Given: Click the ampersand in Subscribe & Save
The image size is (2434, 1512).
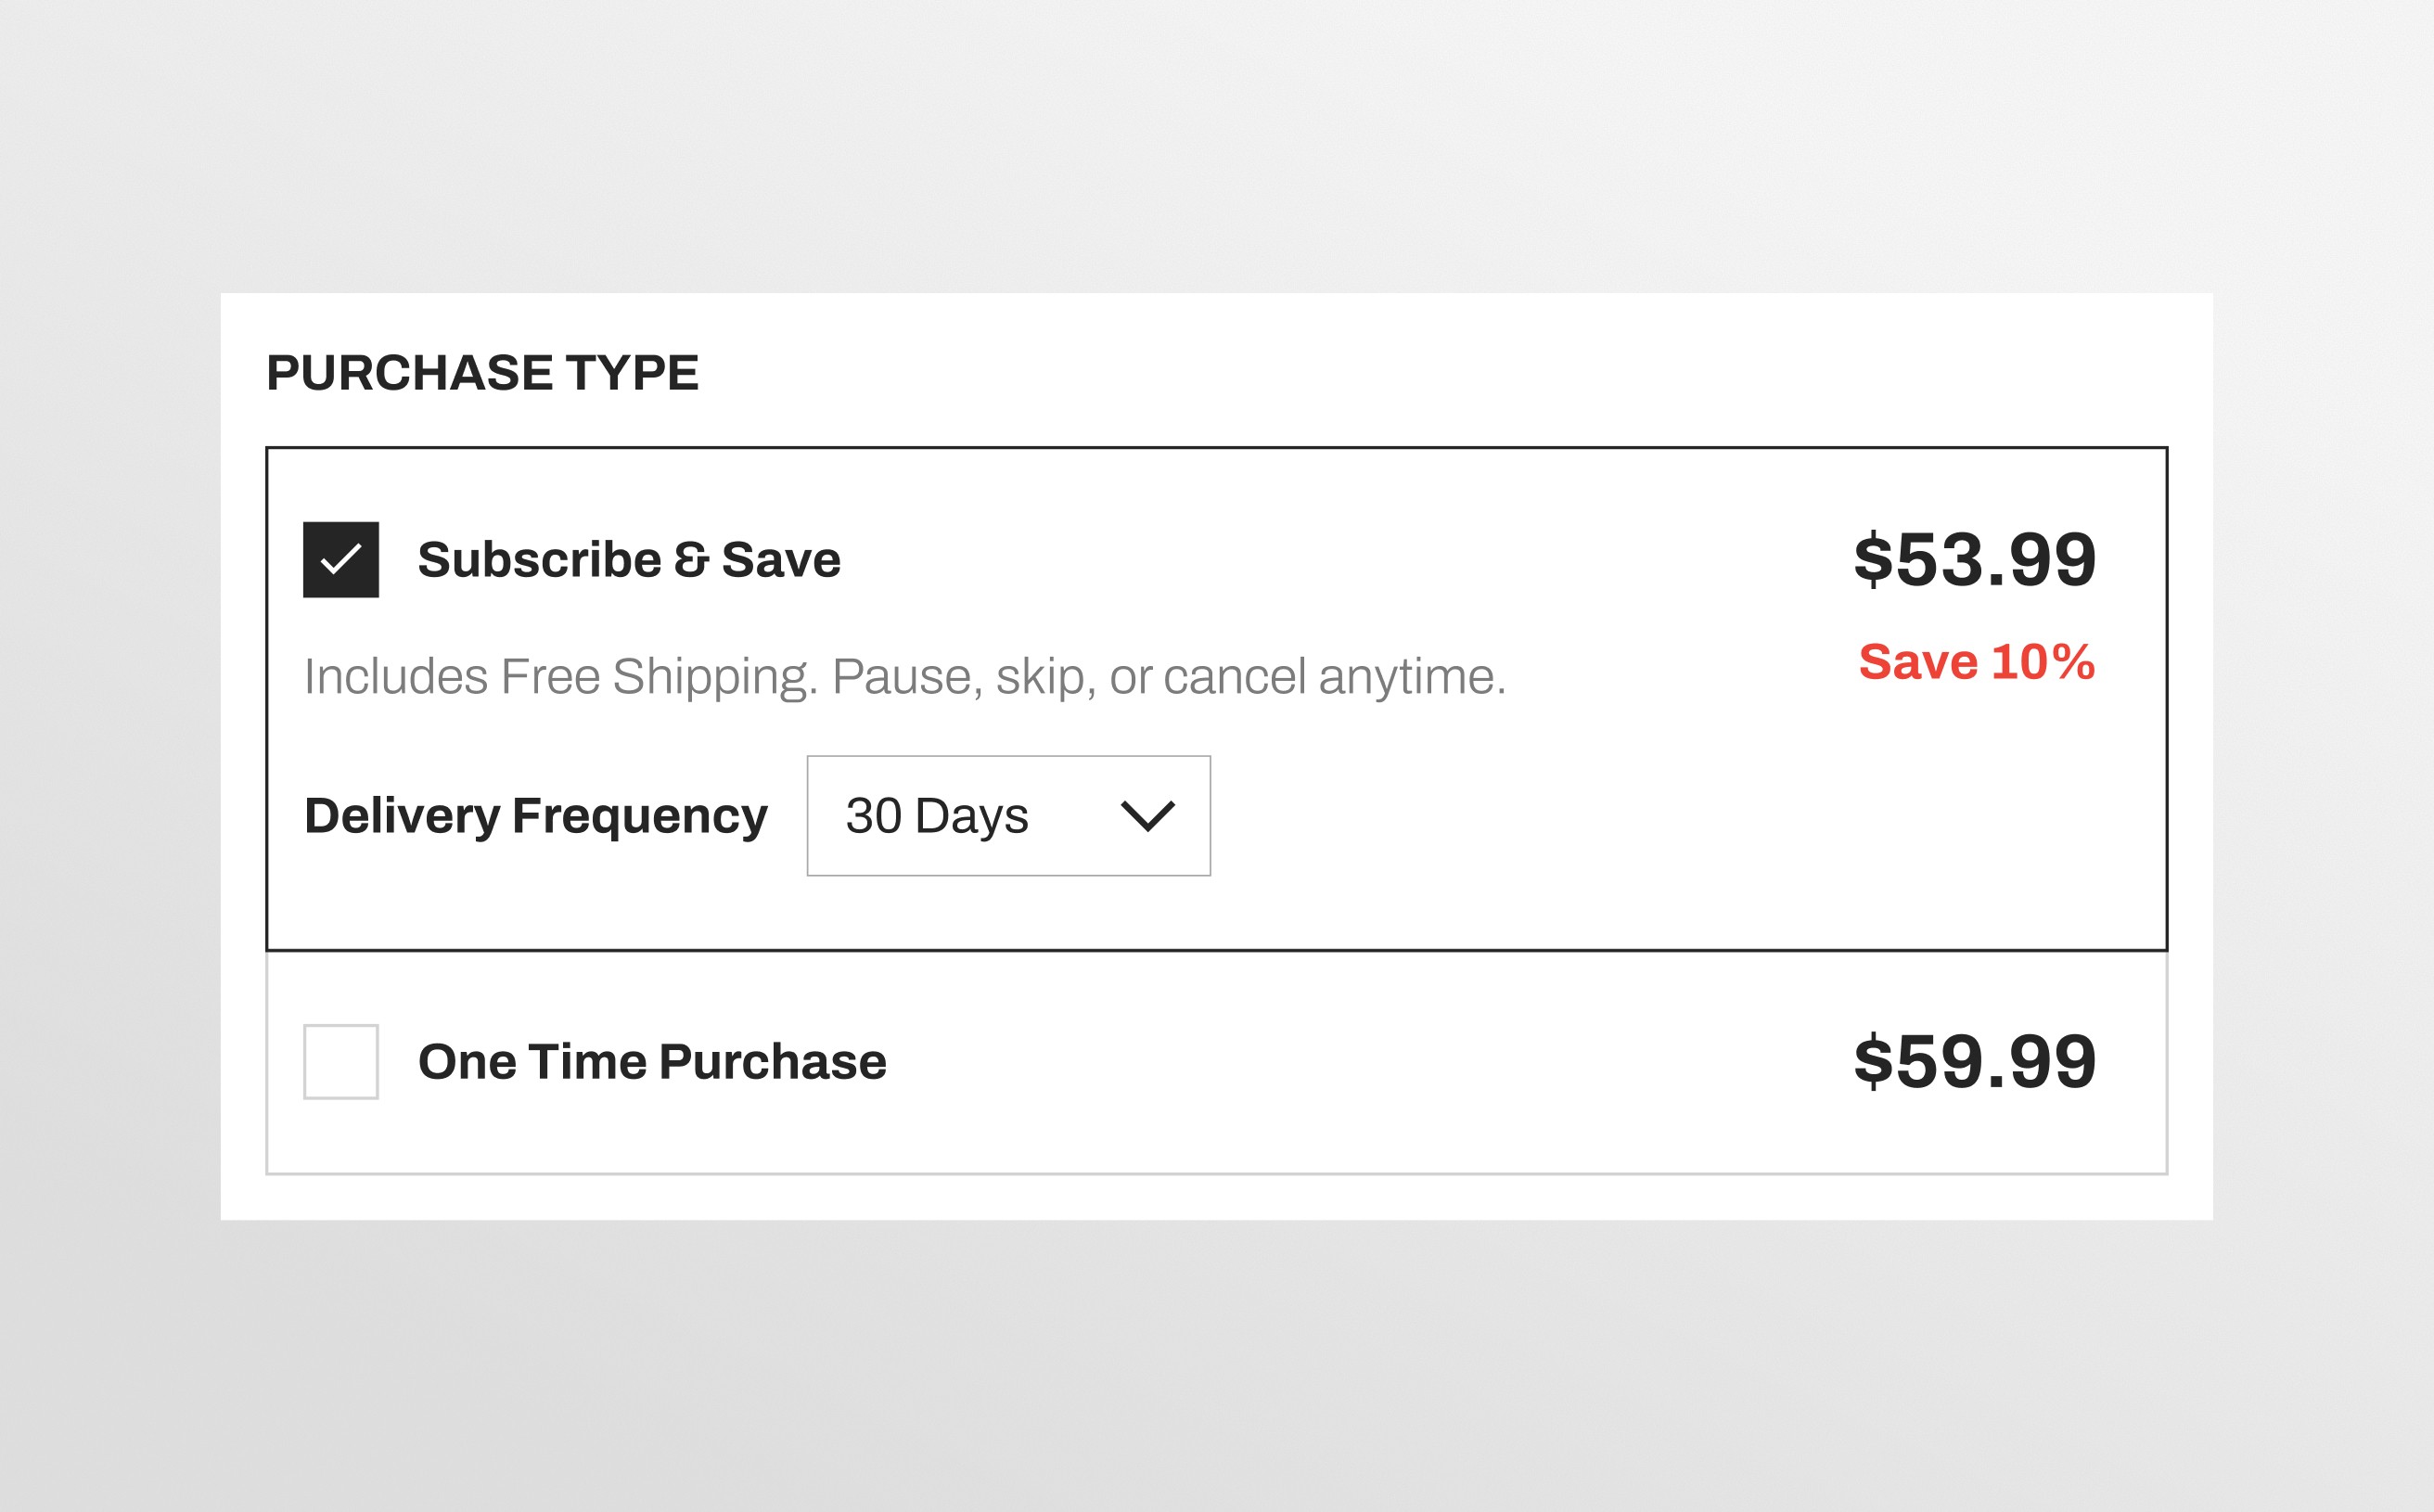Looking at the screenshot, I should (691, 560).
